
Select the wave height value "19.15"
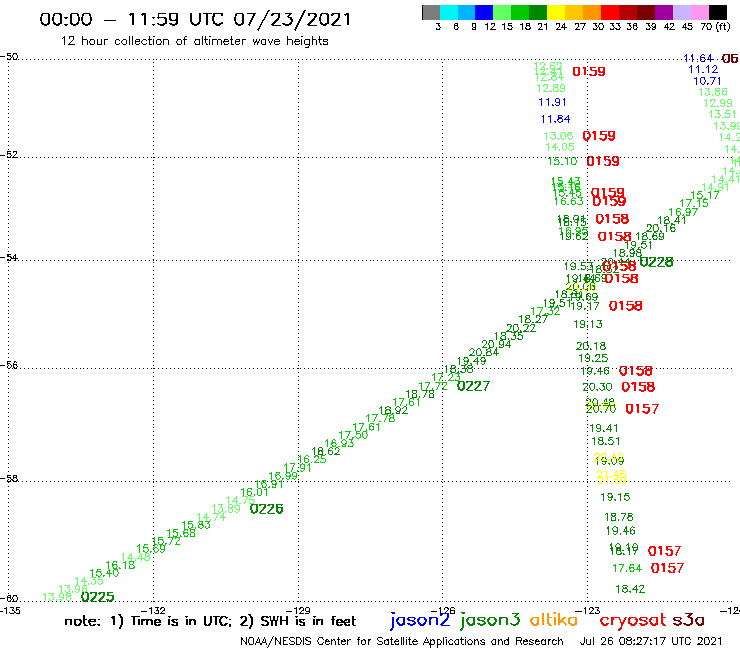pyautogui.click(x=615, y=497)
